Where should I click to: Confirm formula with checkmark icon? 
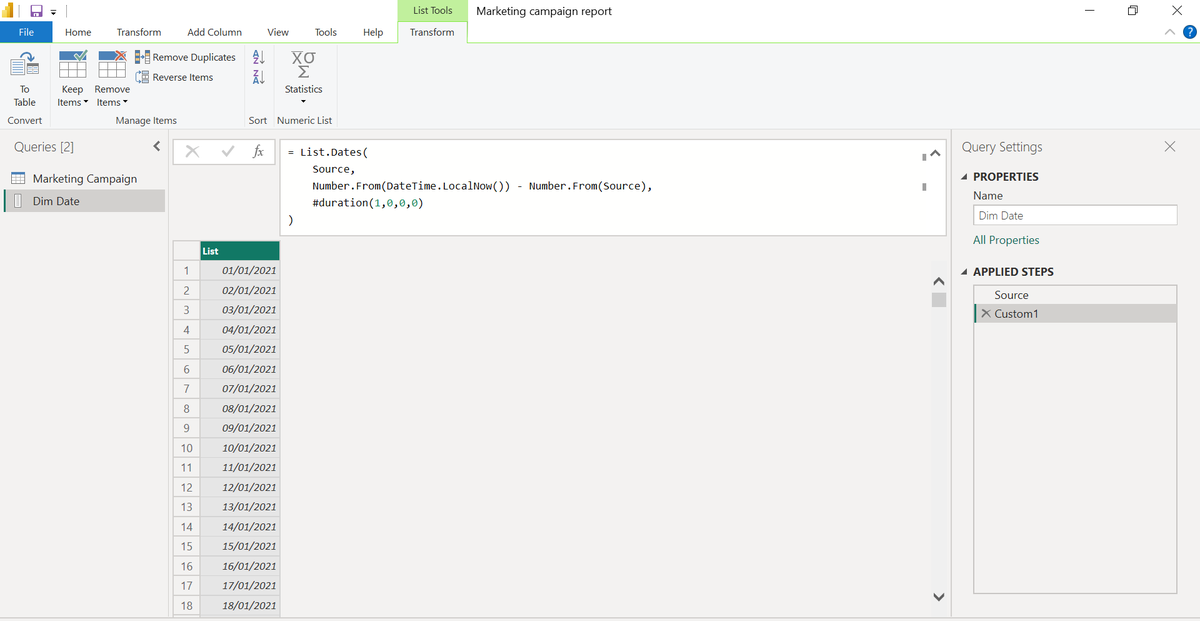click(x=227, y=152)
